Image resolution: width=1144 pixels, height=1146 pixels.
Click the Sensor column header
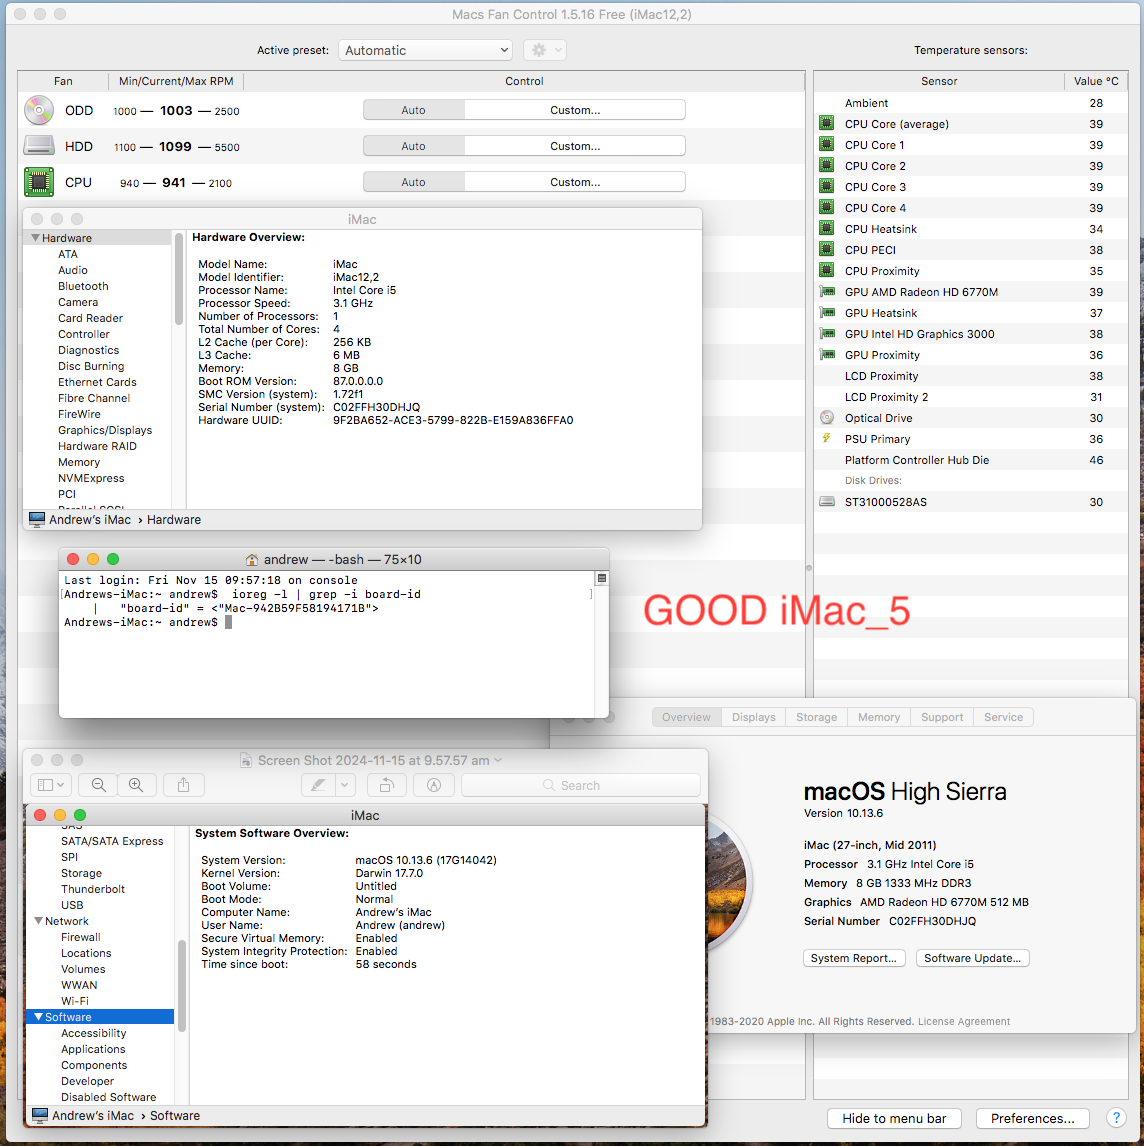point(939,81)
